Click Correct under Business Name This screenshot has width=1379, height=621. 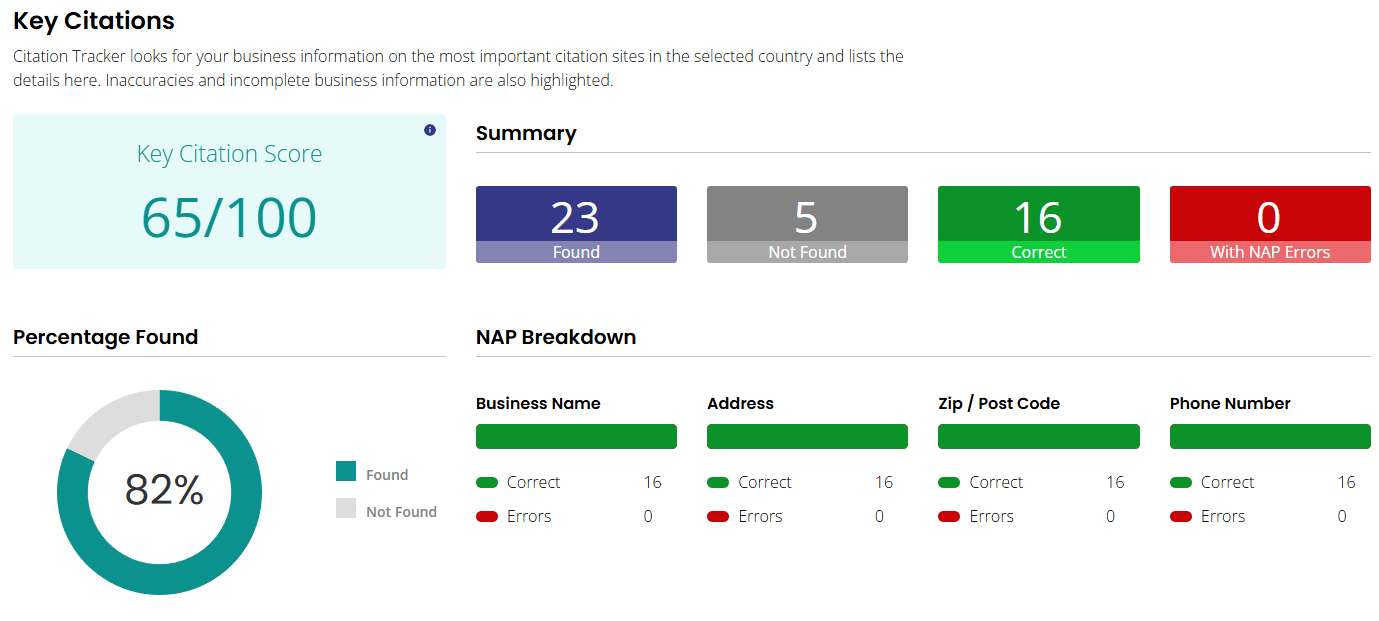pos(533,482)
